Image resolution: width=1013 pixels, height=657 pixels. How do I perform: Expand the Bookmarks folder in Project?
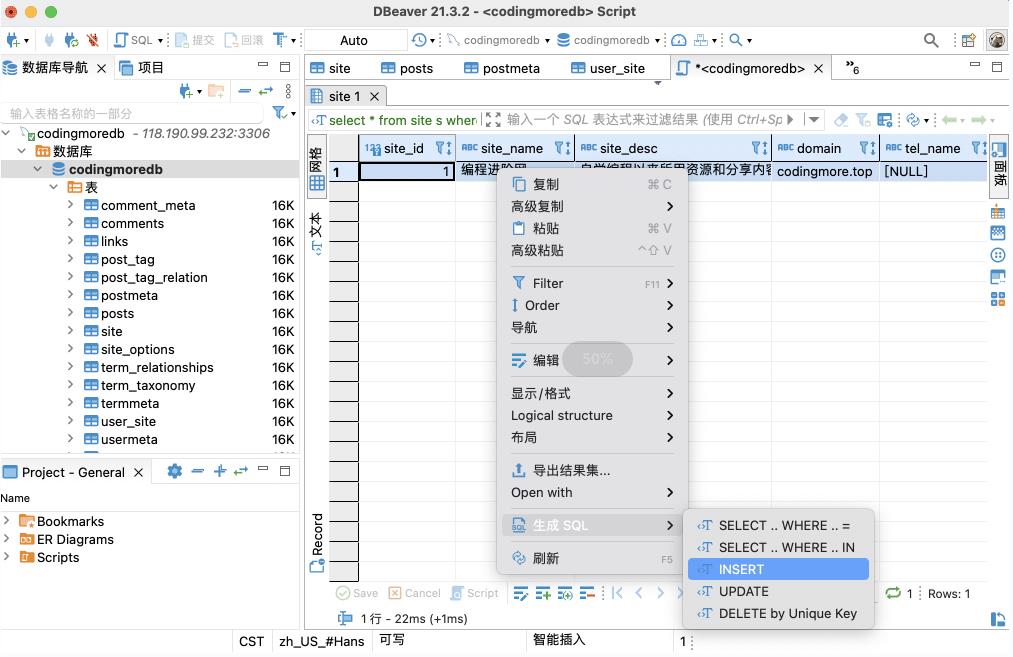(8, 521)
